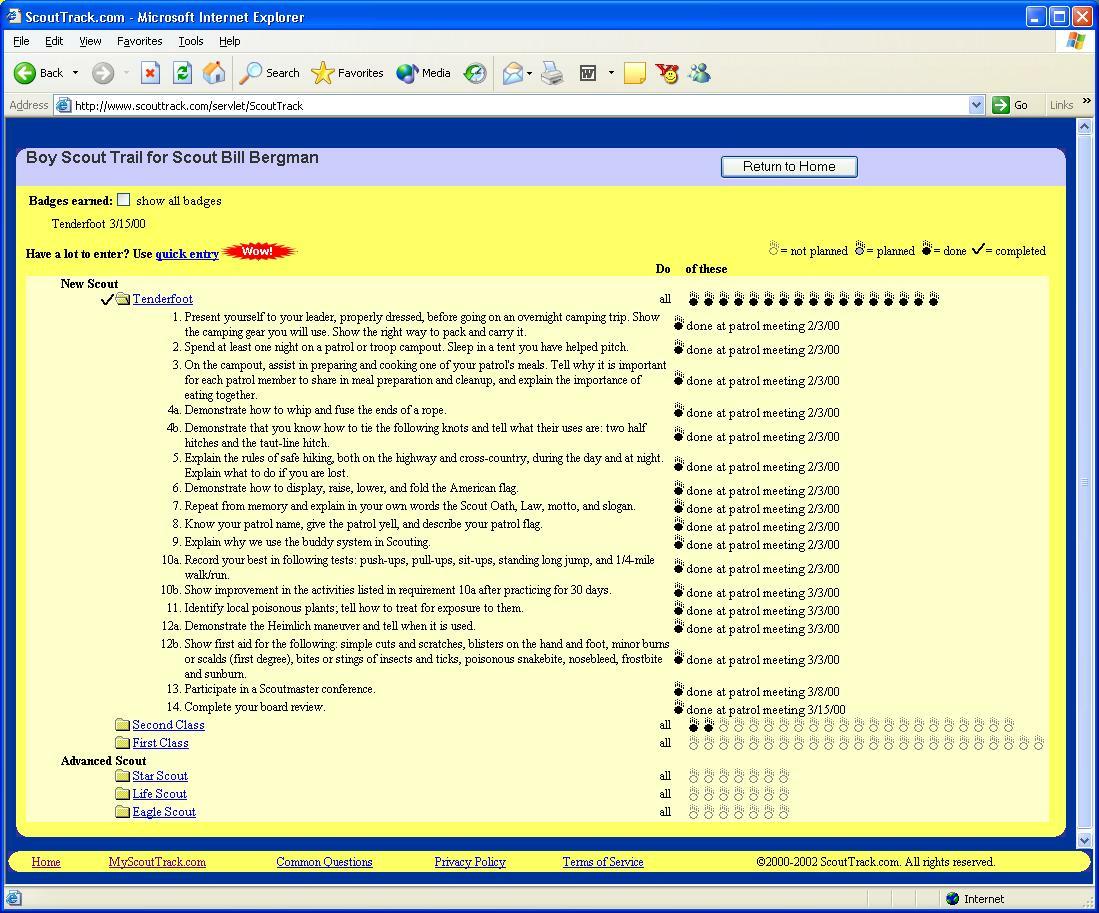Toggle paw status for requirement 13 Scoutmaster conference
This screenshot has width=1099, height=913.
coord(678,689)
